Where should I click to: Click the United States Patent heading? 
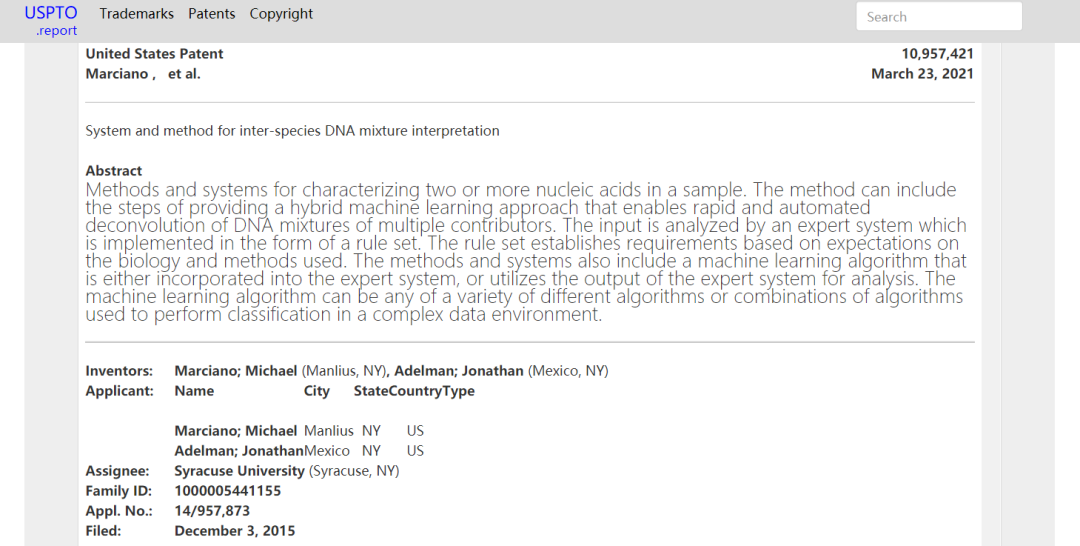(154, 54)
